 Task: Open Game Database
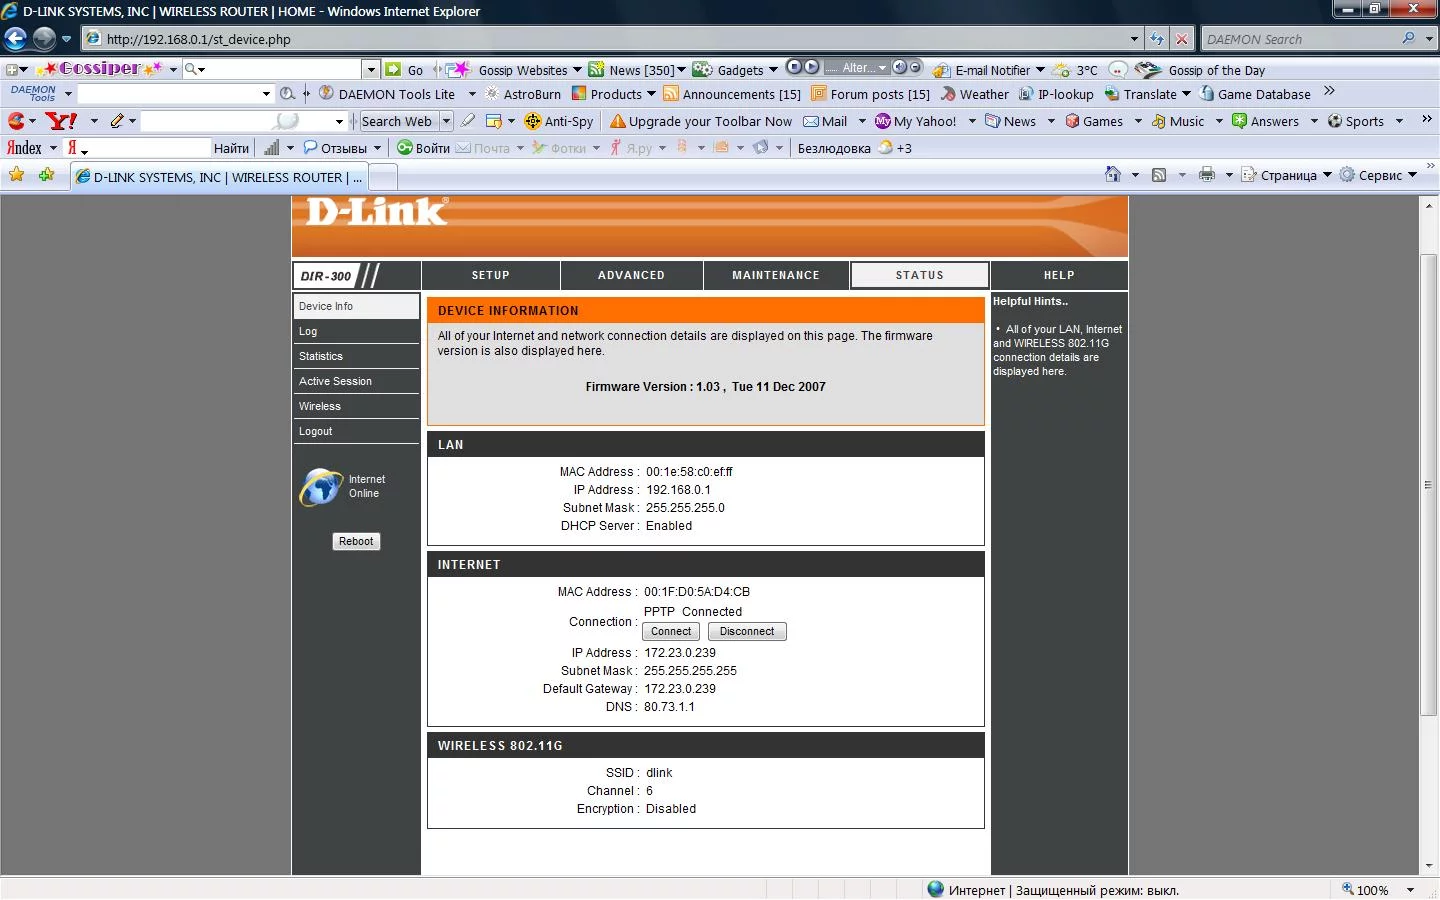click(1255, 94)
